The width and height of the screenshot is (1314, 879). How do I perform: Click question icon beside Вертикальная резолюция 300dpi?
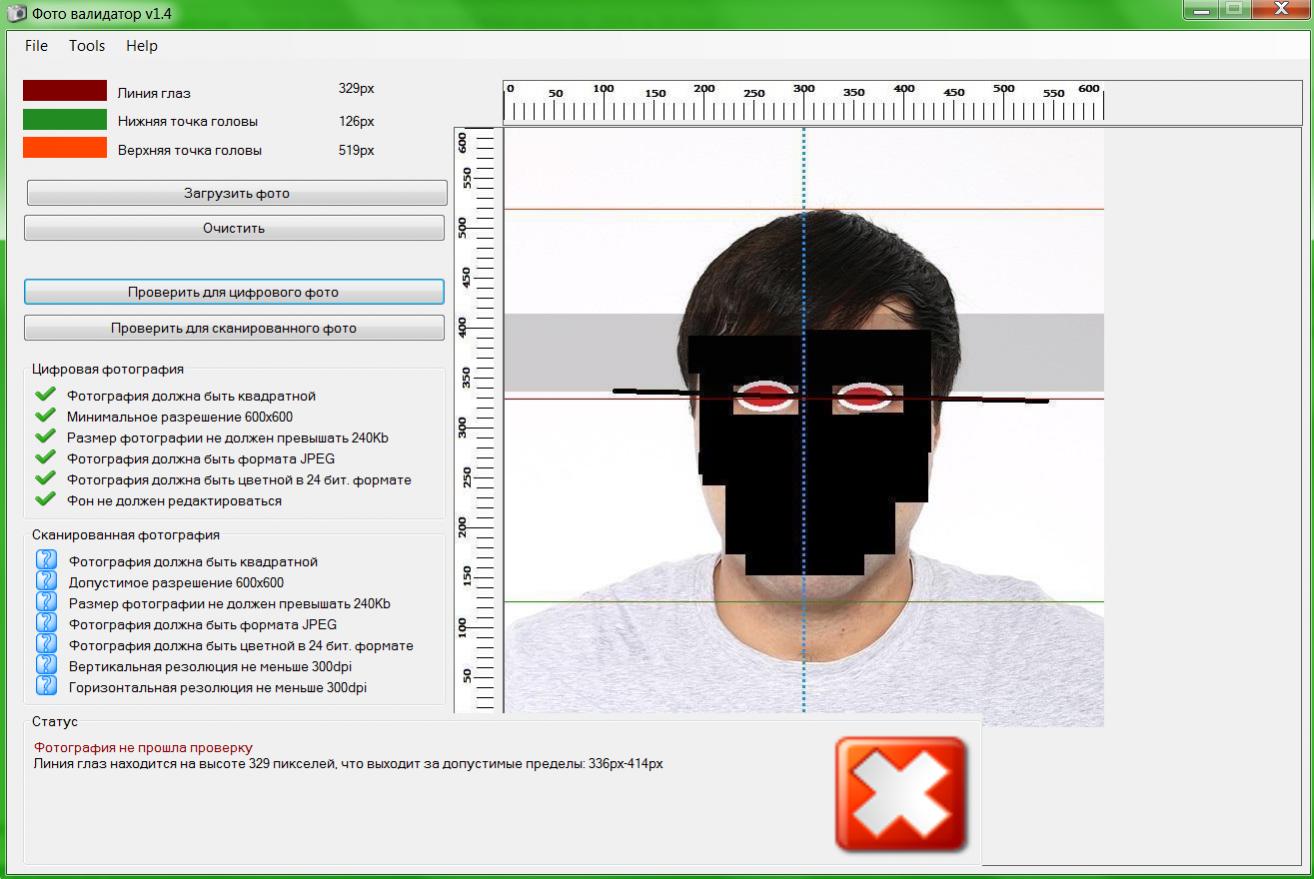tap(46, 665)
